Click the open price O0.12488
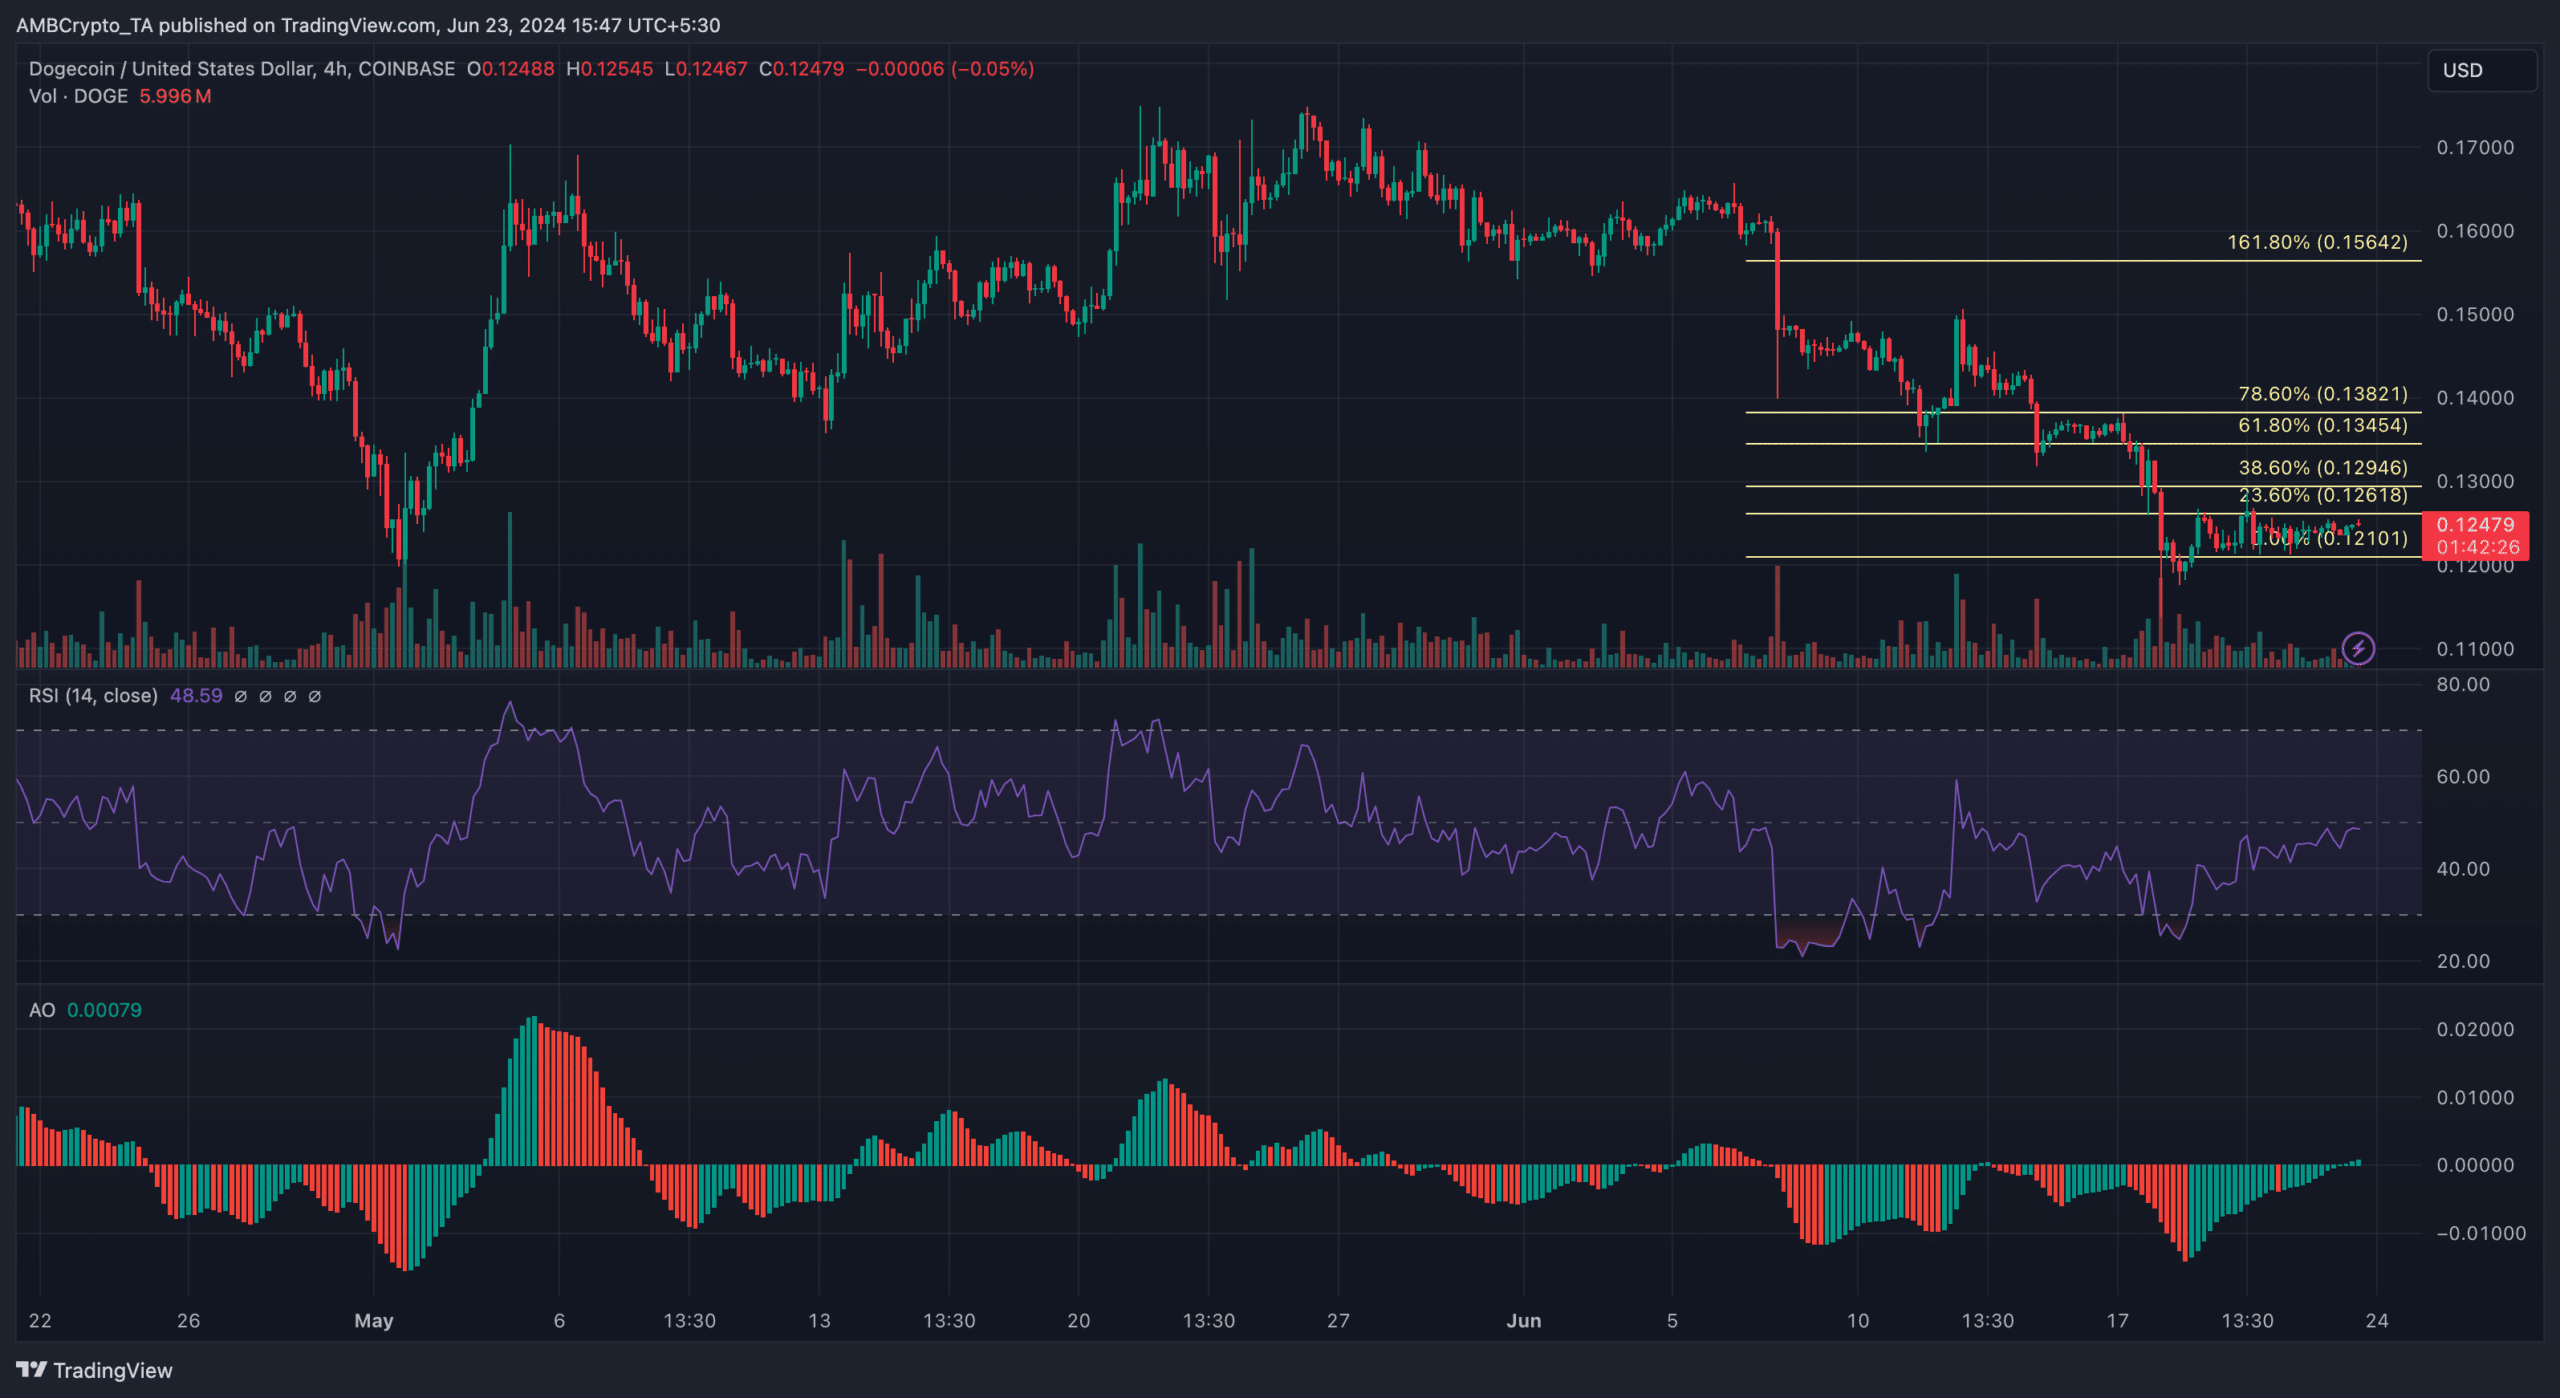Viewport: 2560px width, 1398px height. tap(510, 69)
